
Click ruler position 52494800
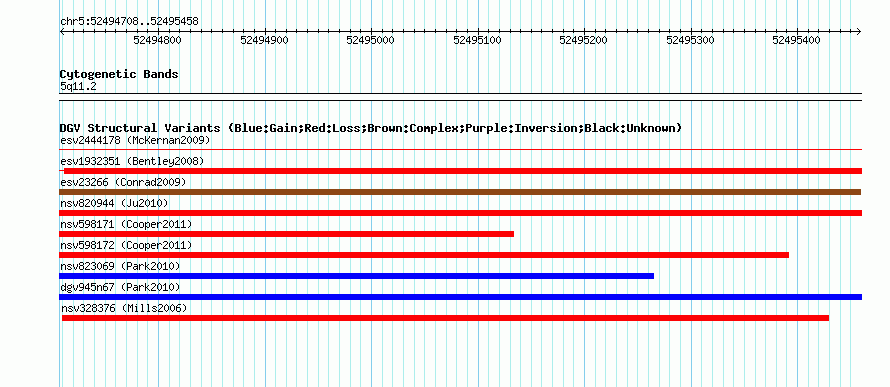157,40
